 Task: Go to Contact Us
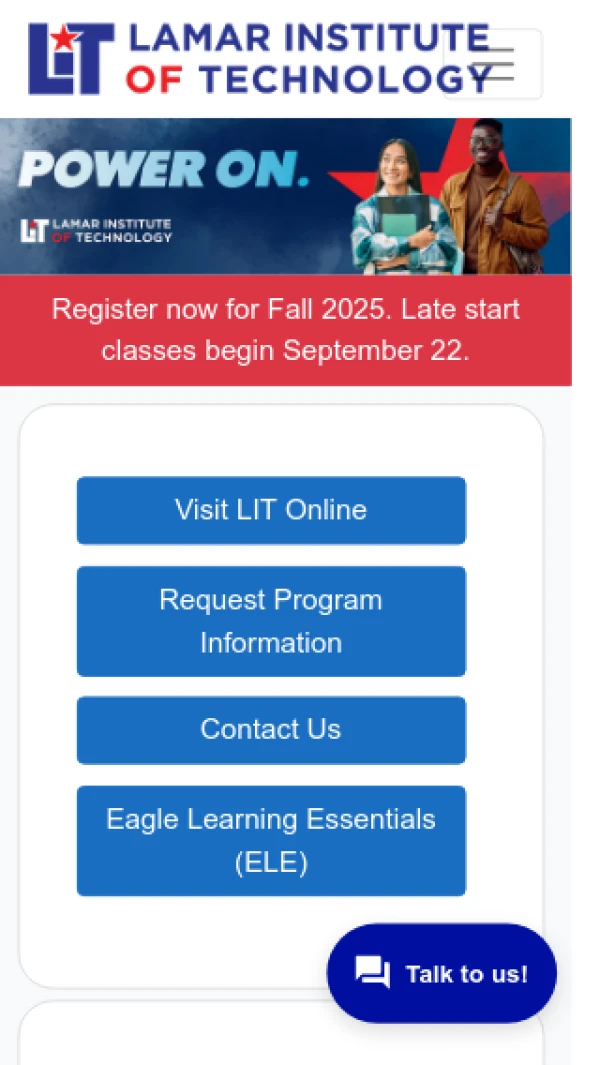[x=271, y=730]
